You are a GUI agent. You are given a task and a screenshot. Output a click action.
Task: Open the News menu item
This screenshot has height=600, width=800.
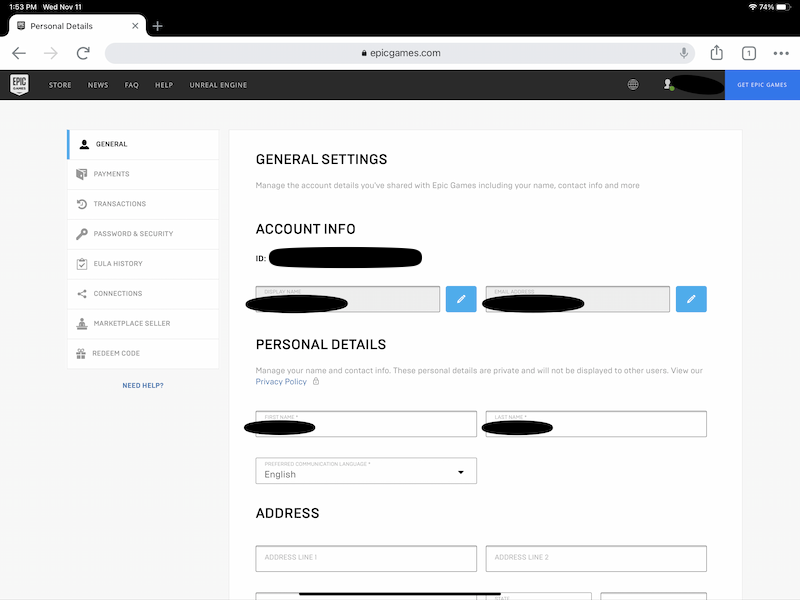98,85
